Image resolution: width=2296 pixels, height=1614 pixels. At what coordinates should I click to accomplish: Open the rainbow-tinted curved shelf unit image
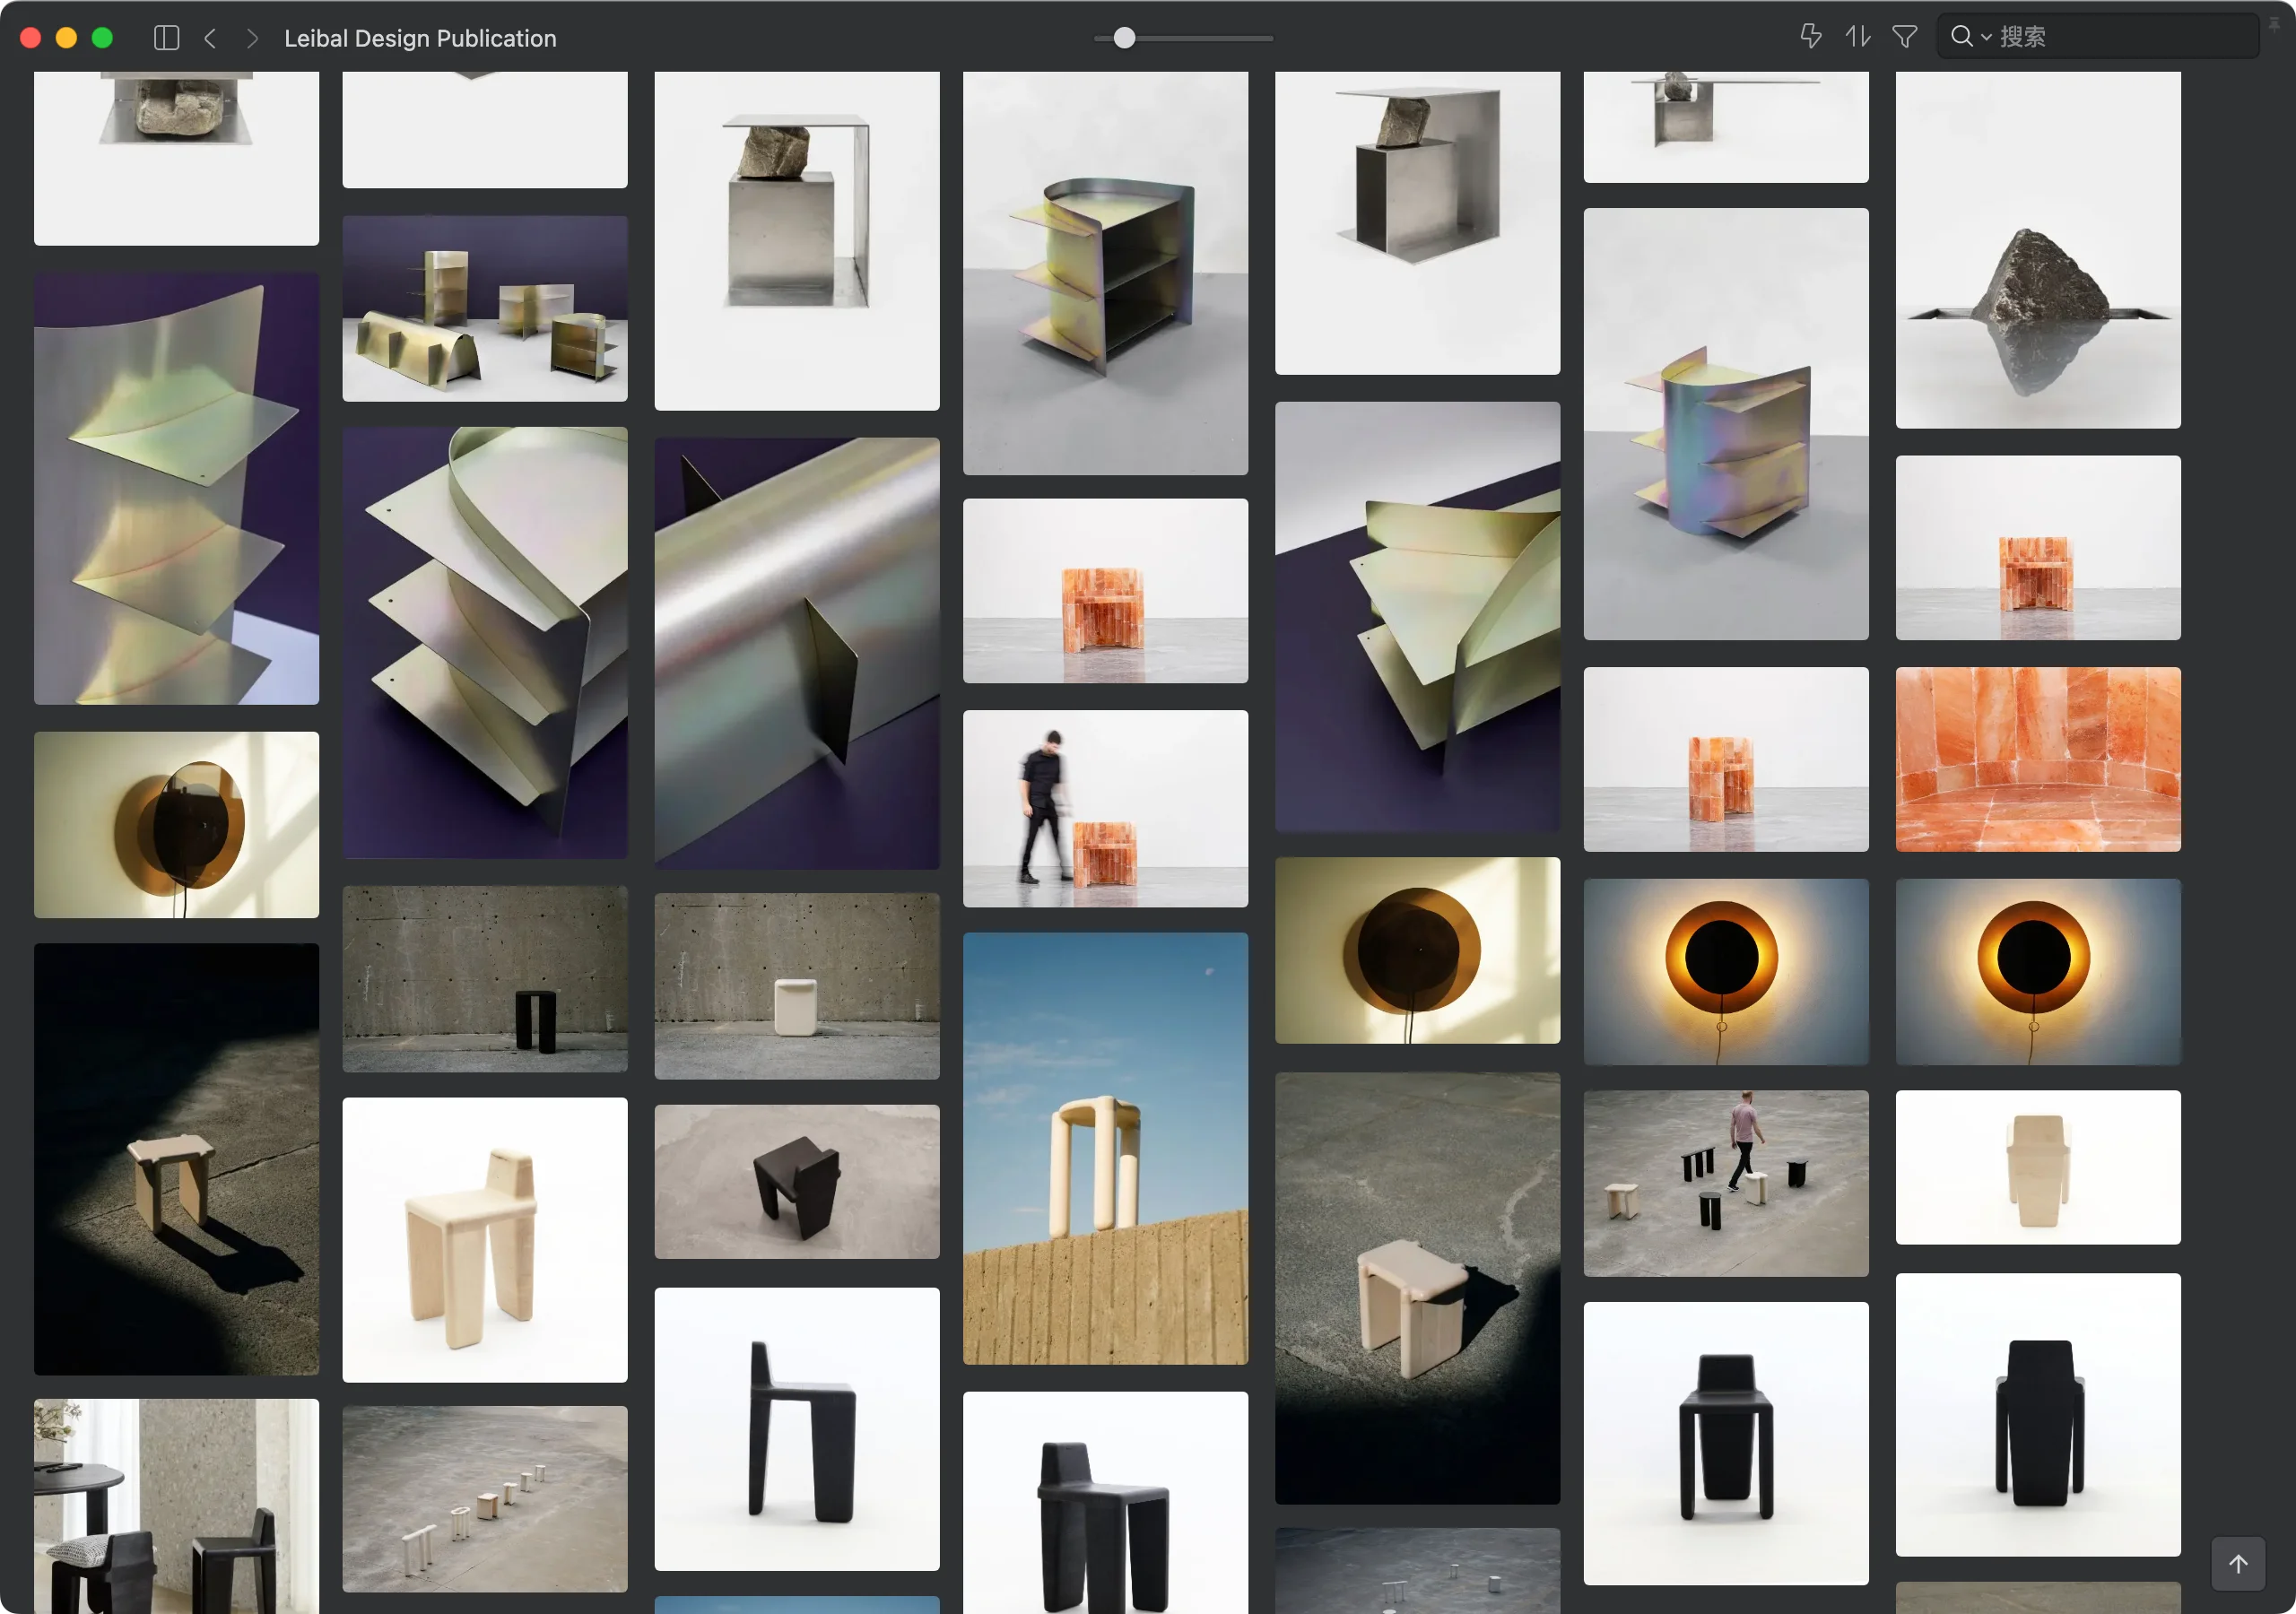pyautogui.click(x=1725, y=424)
